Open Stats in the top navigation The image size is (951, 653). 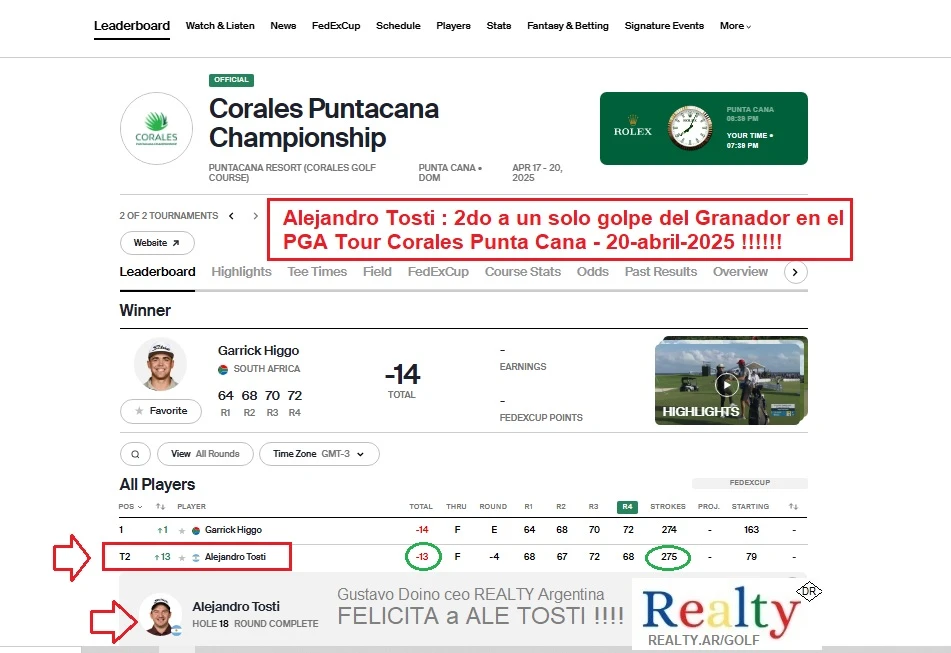[499, 26]
